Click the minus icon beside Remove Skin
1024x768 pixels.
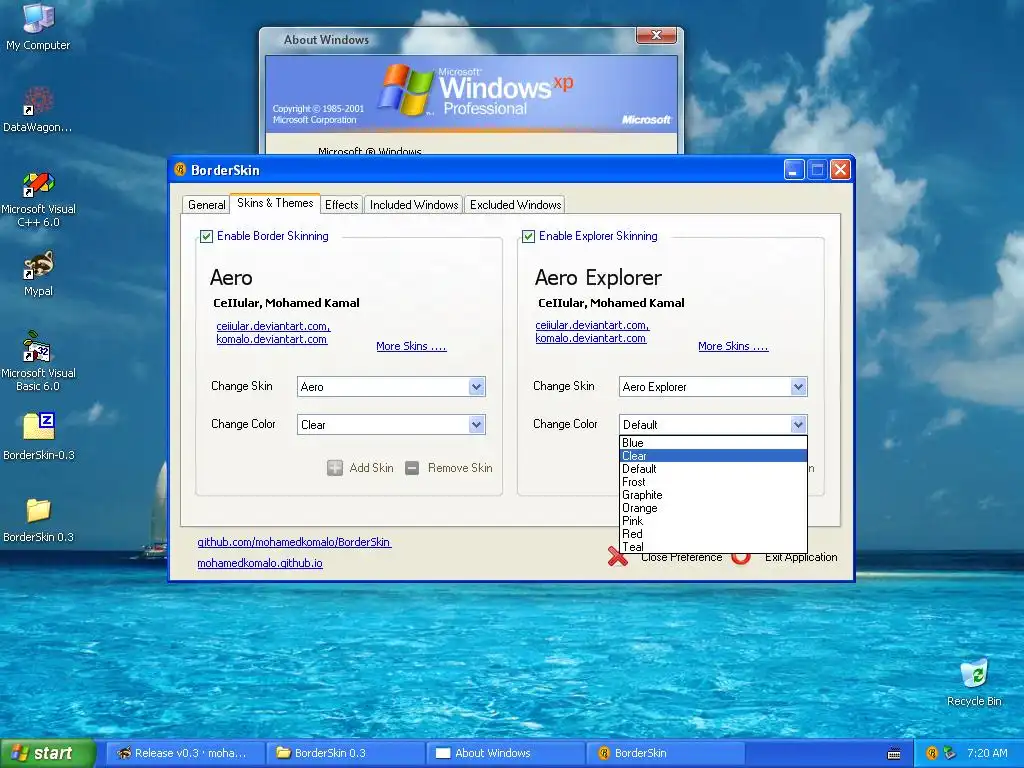coord(411,468)
